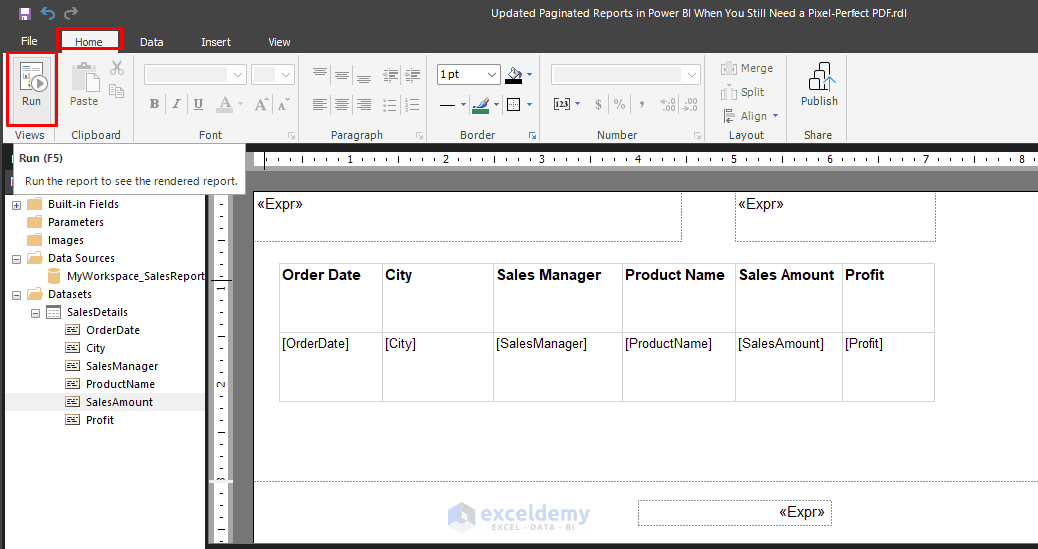Image resolution: width=1038 pixels, height=549 pixels.
Task: Align text to vertical middle
Action: [342, 74]
